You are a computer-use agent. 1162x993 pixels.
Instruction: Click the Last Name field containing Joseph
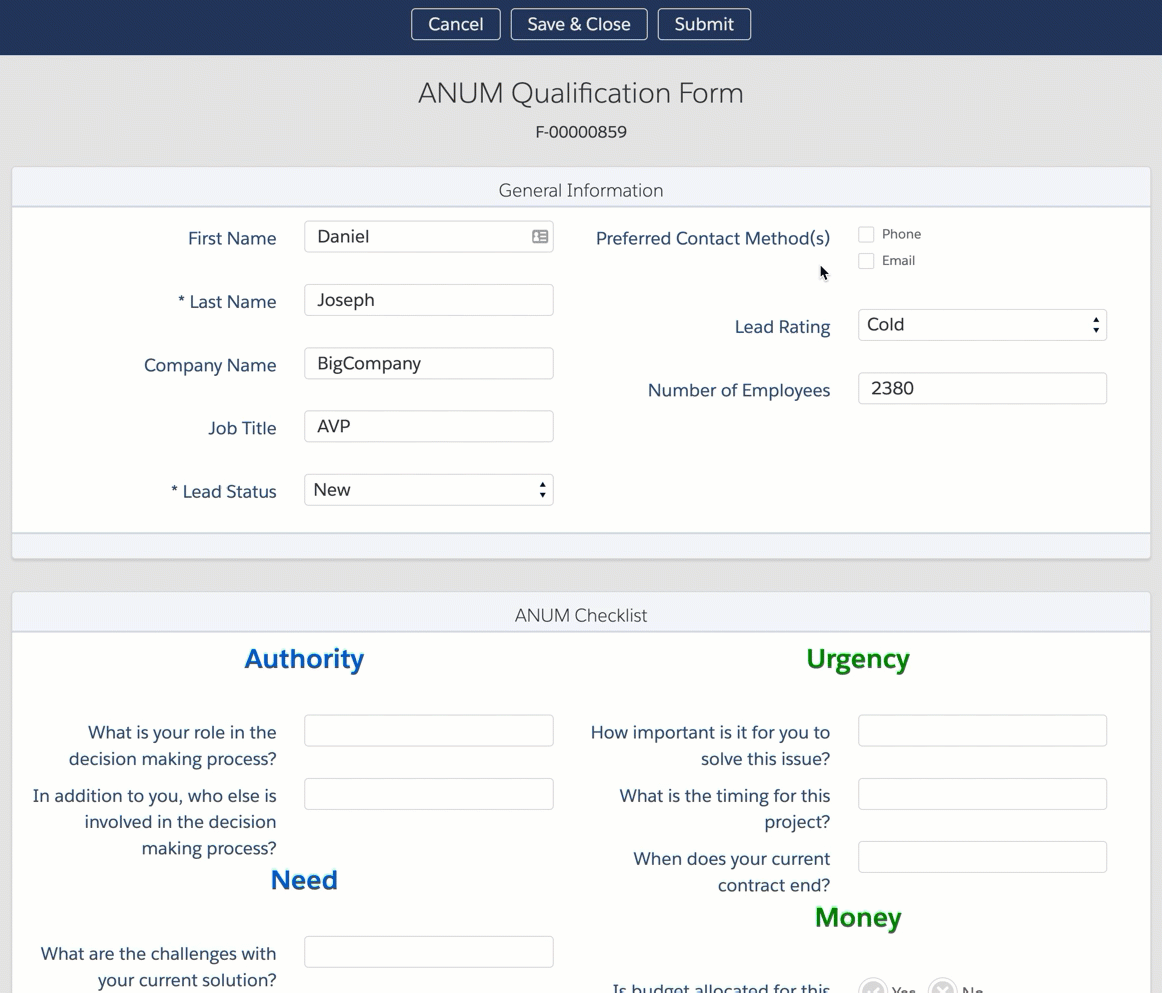428,300
